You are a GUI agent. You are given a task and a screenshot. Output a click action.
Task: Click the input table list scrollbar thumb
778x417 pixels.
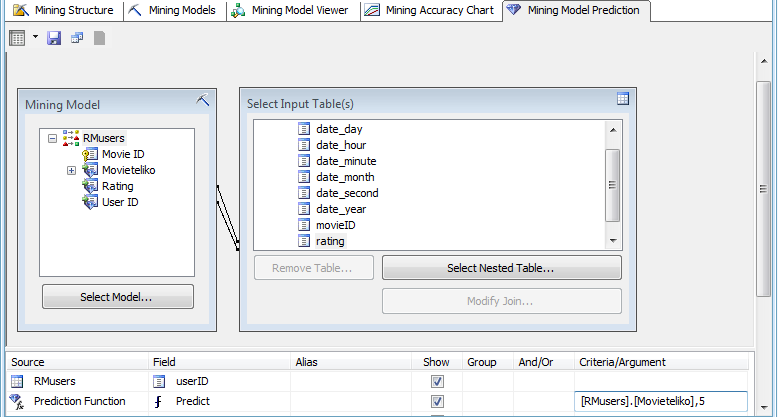(613, 185)
